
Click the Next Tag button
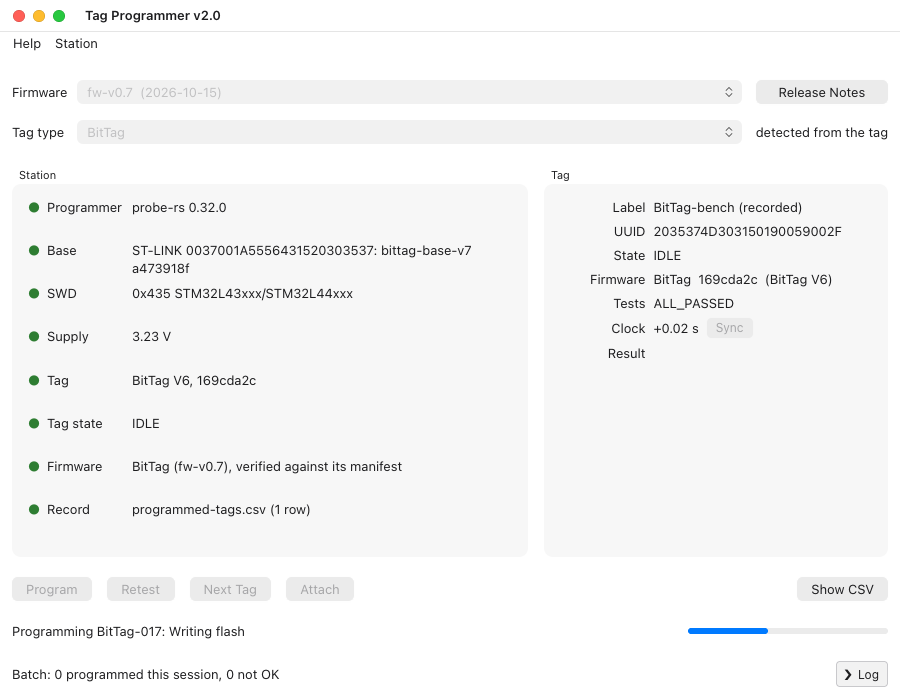point(230,590)
